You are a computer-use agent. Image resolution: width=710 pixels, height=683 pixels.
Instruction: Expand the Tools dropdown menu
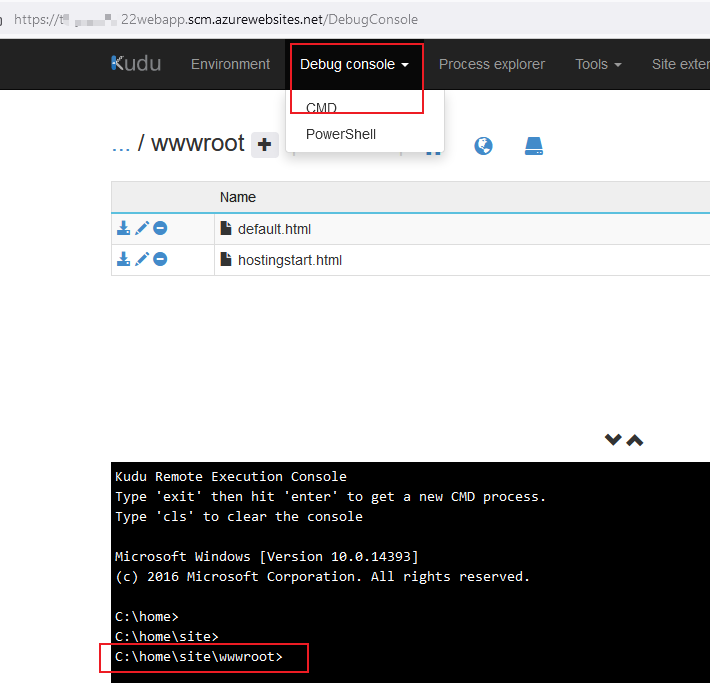click(x=598, y=64)
